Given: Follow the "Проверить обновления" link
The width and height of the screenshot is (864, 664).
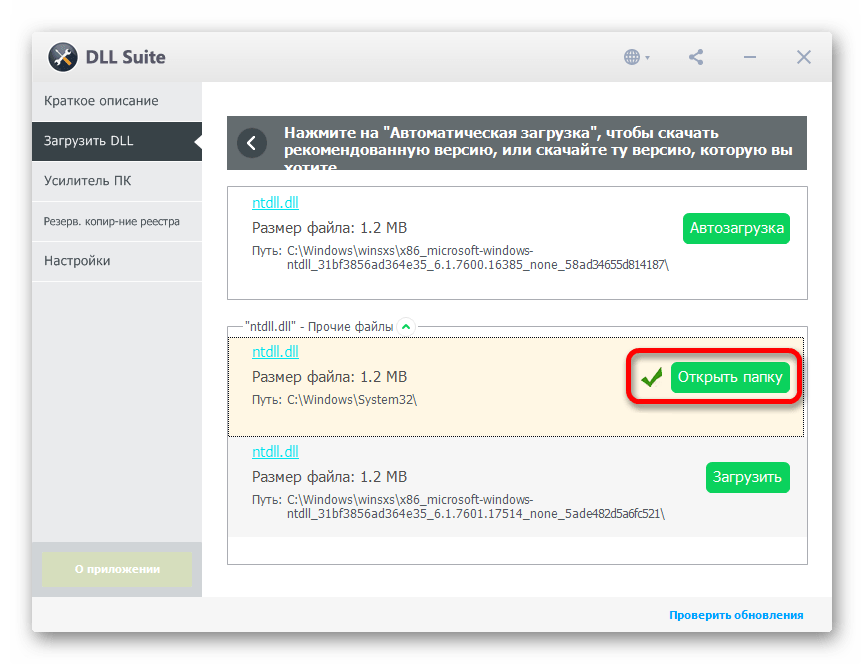Looking at the screenshot, I should 736,615.
